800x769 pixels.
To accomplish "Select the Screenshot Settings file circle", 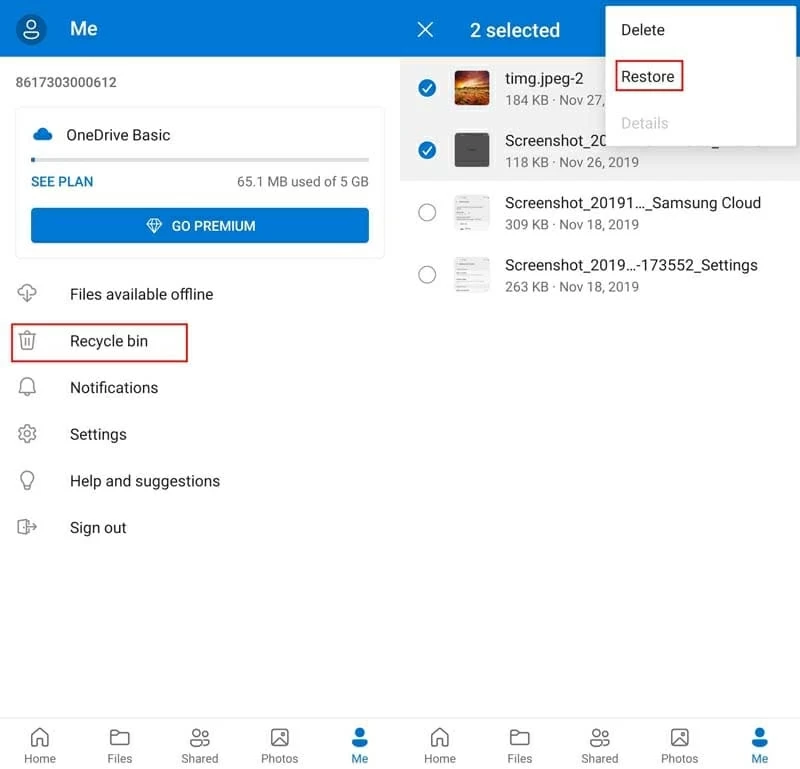I will pos(427,275).
